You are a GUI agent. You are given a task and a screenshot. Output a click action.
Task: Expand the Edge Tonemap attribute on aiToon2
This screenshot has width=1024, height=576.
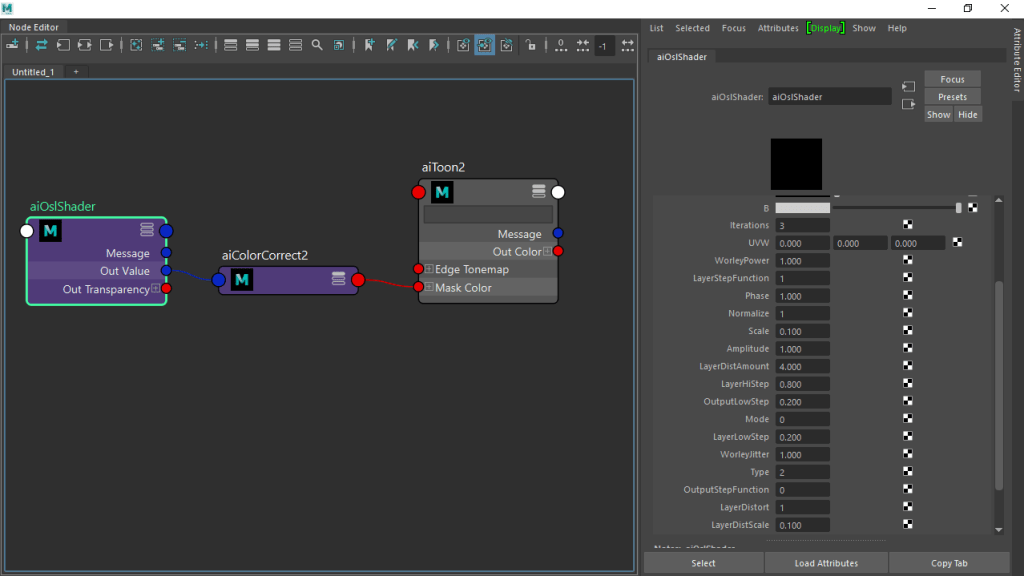[x=429, y=269]
